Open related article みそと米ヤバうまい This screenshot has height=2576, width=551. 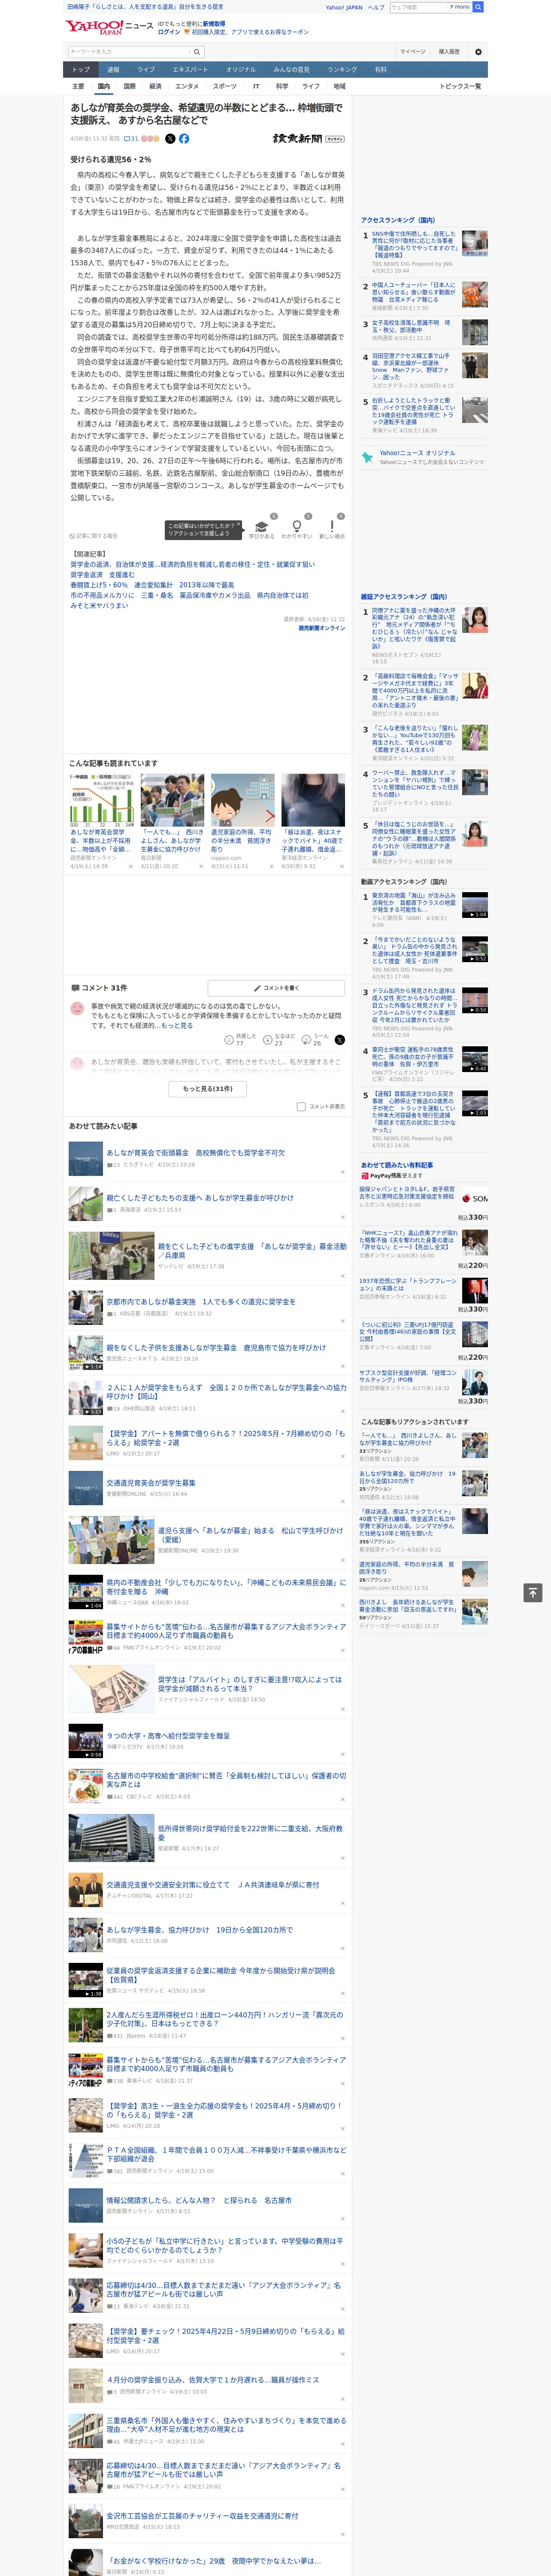coord(99,605)
